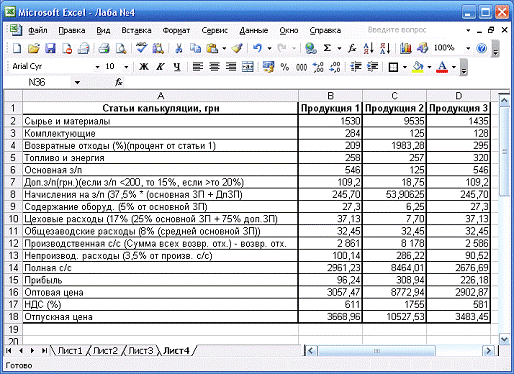This screenshot has width=514, height=374.
Task: Toggle italic with the К button
Action: (x=160, y=67)
